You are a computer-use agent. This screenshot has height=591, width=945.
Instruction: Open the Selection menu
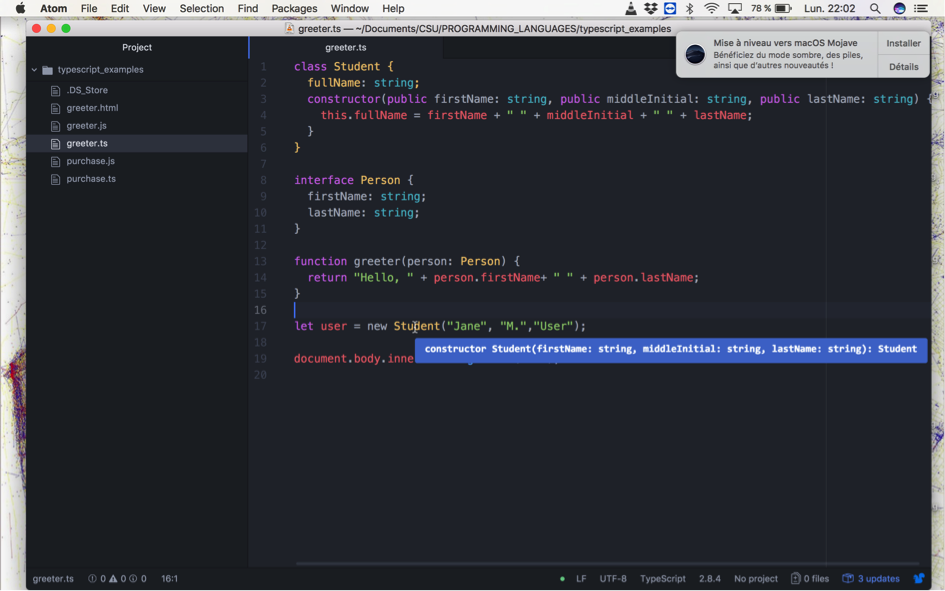point(202,8)
